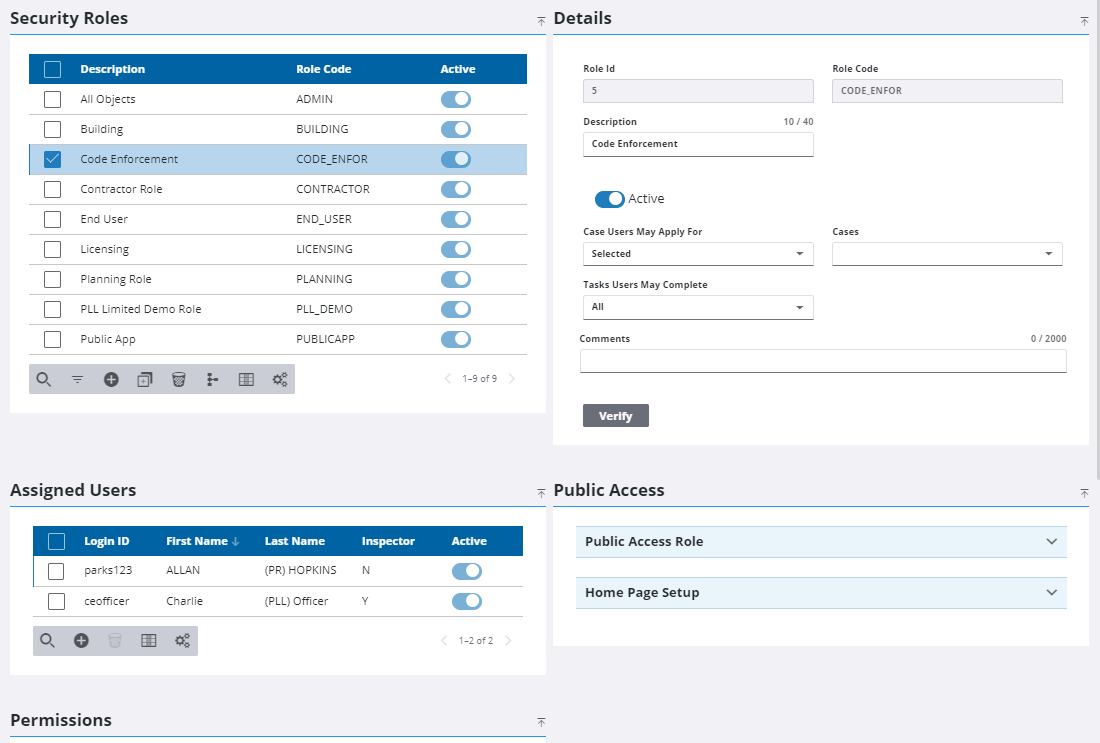Sort by the First Name column header
1100x743 pixels.
[197, 541]
